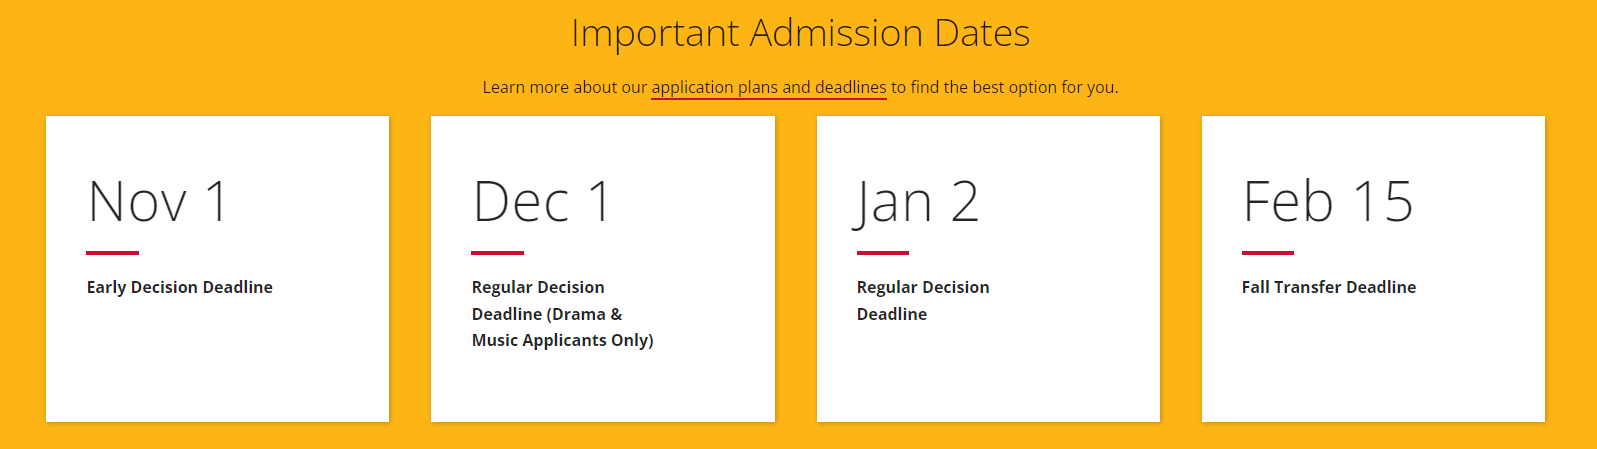Select the Jan 2 date heading
1597x449 pixels.
click(916, 201)
